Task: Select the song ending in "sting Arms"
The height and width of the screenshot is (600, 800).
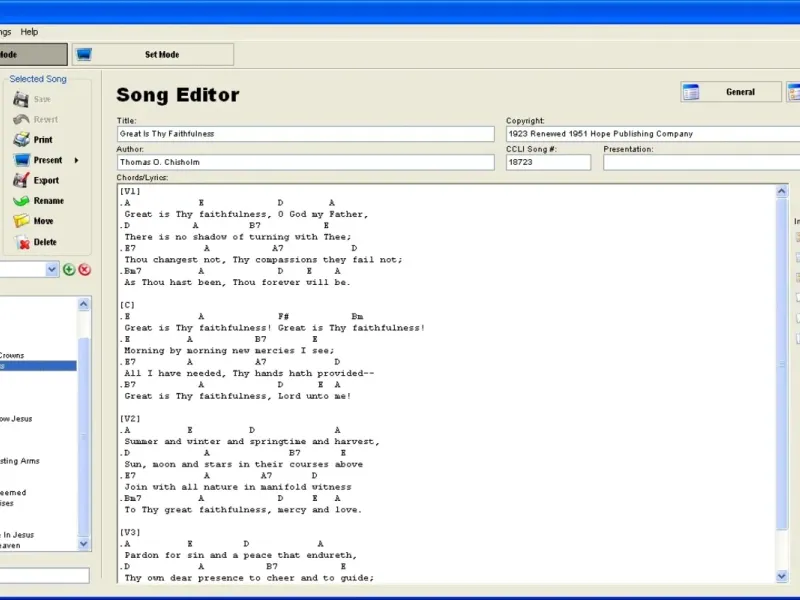Action: pyautogui.click(x=20, y=461)
